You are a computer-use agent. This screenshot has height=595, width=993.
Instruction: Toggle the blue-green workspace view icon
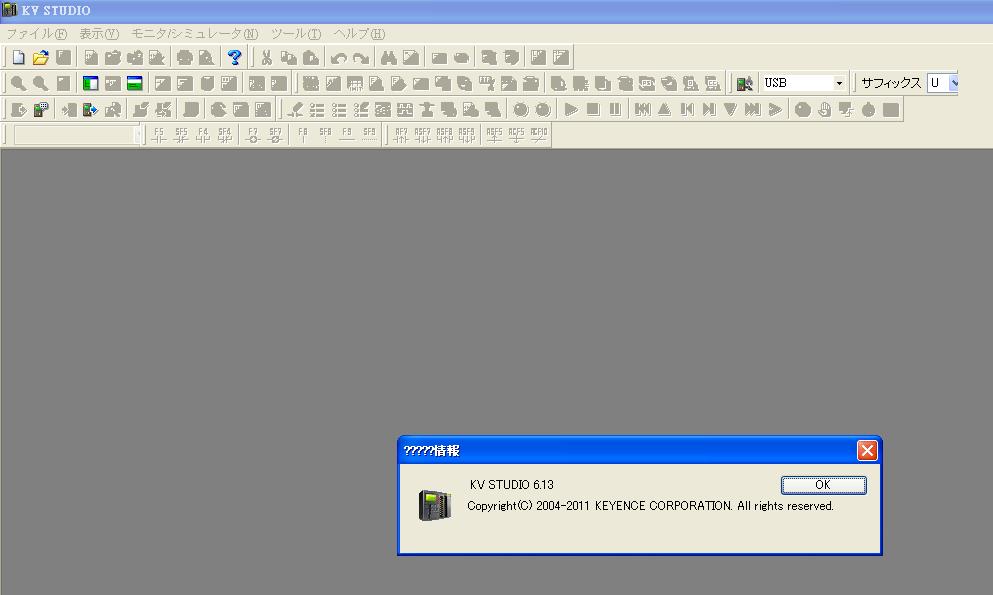coord(91,84)
